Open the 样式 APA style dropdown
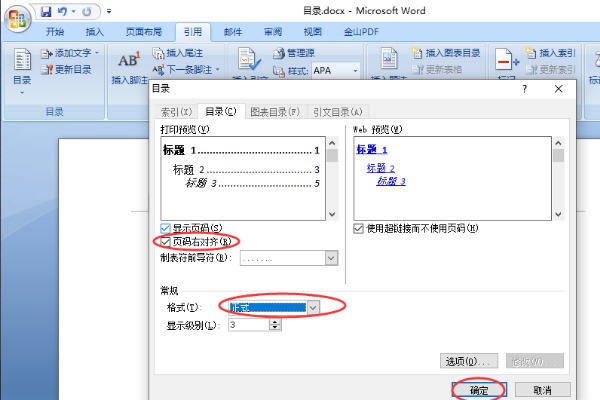600x400 pixels. click(x=354, y=71)
